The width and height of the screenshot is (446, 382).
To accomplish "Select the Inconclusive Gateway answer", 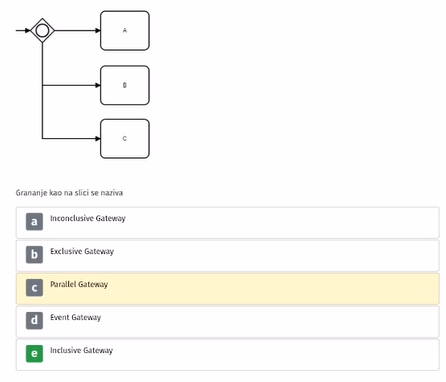I will click(227, 222).
